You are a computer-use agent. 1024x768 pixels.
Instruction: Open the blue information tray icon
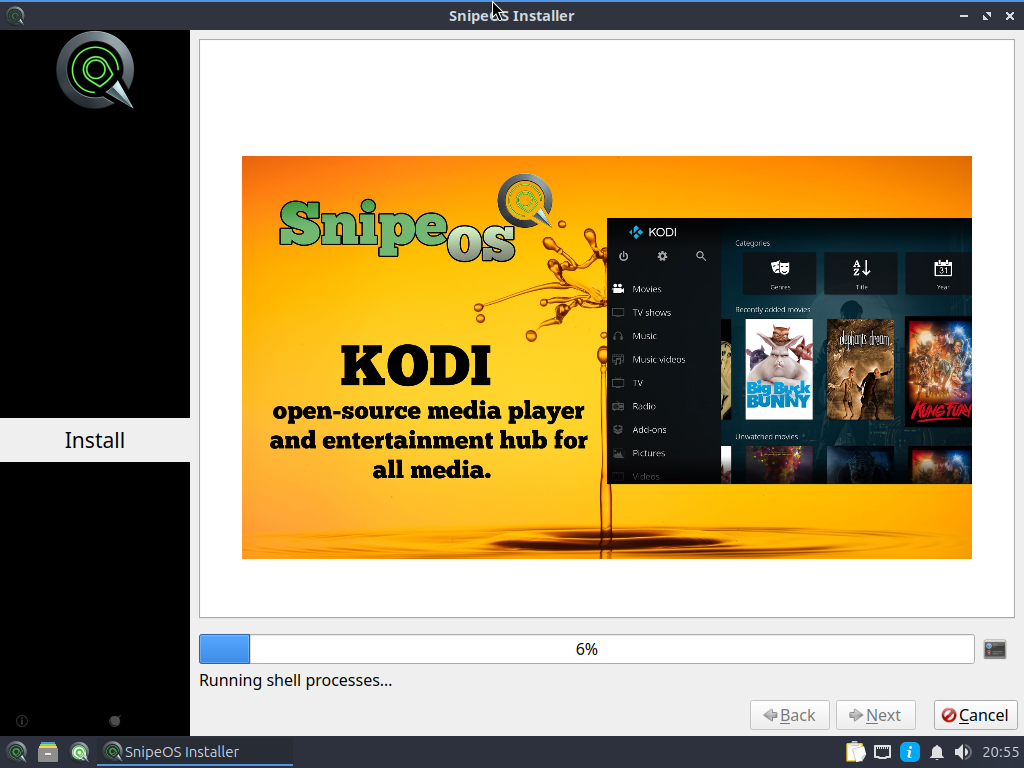coord(910,752)
